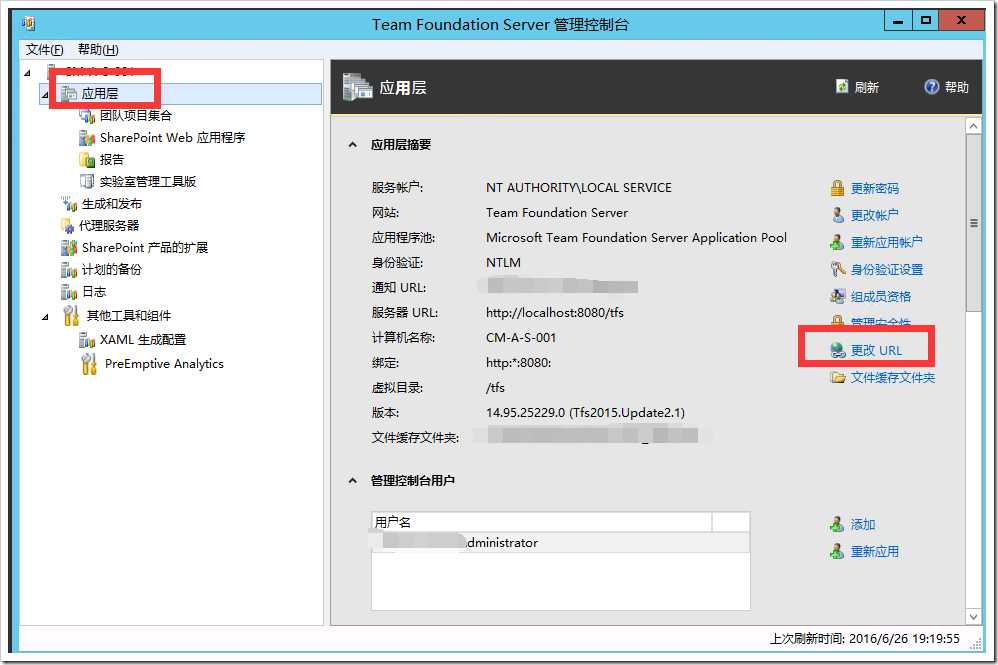Click the 文件缓存文件夹 folder icon
Image resolution: width=998 pixels, height=665 pixels.
tap(838, 377)
